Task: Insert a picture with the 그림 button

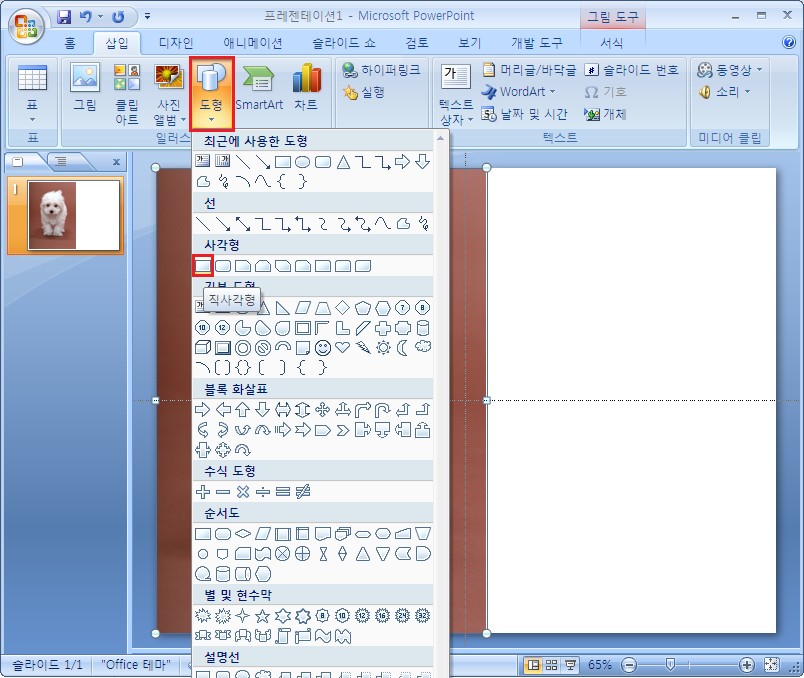Action: [x=85, y=87]
